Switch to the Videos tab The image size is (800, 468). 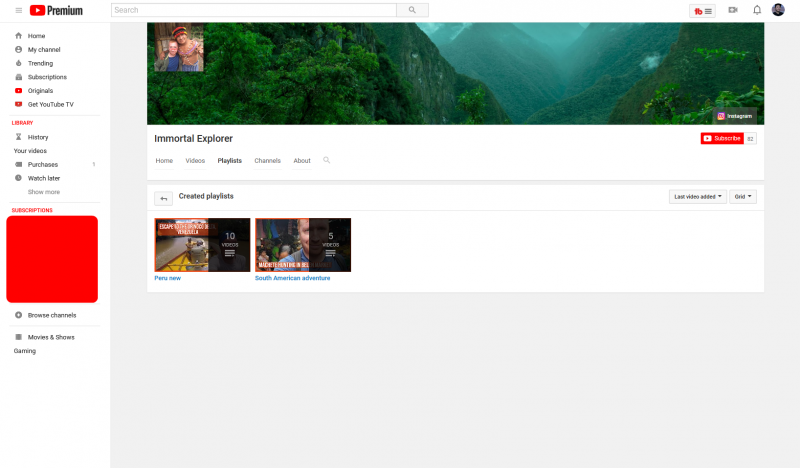(195, 160)
